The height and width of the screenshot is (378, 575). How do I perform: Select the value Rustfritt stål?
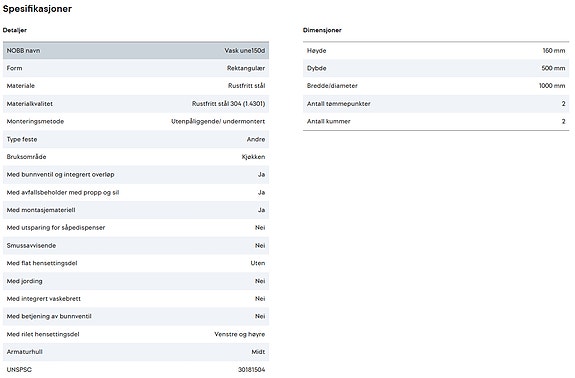(246, 86)
